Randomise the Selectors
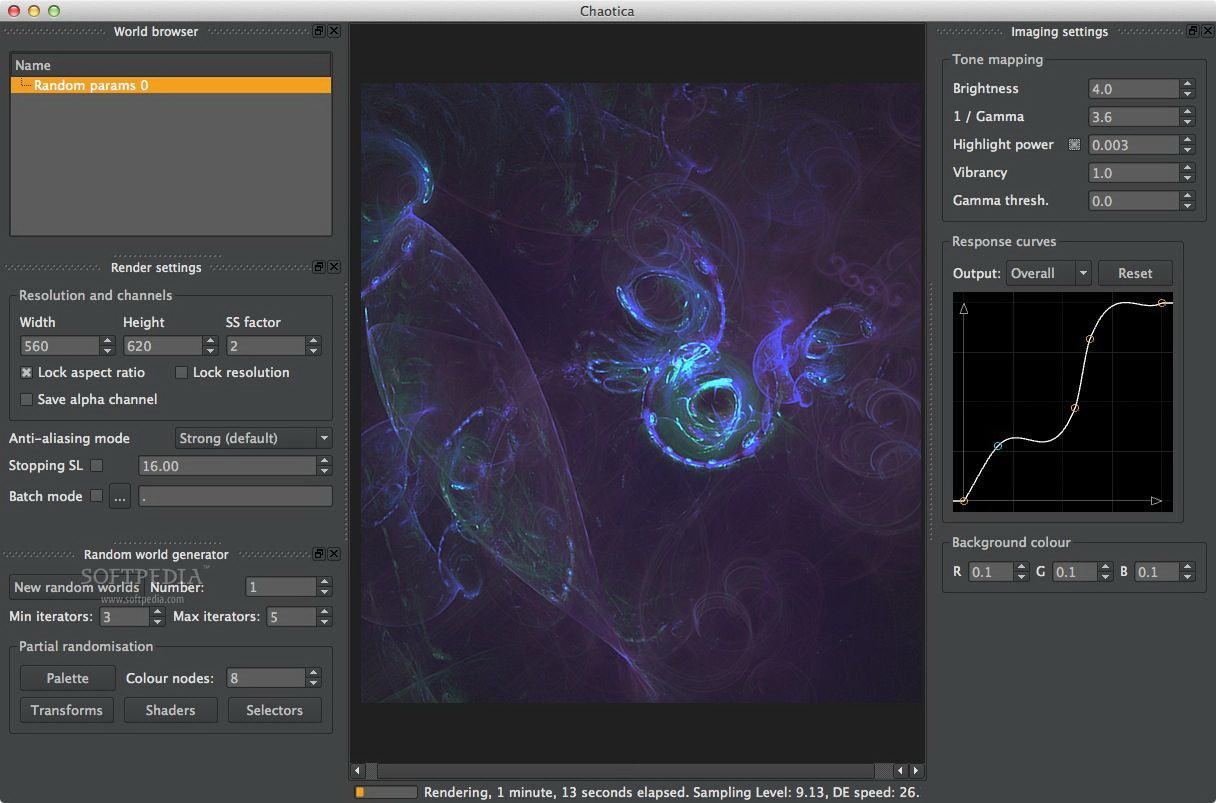1216x803 pixels. click(274, 710)
